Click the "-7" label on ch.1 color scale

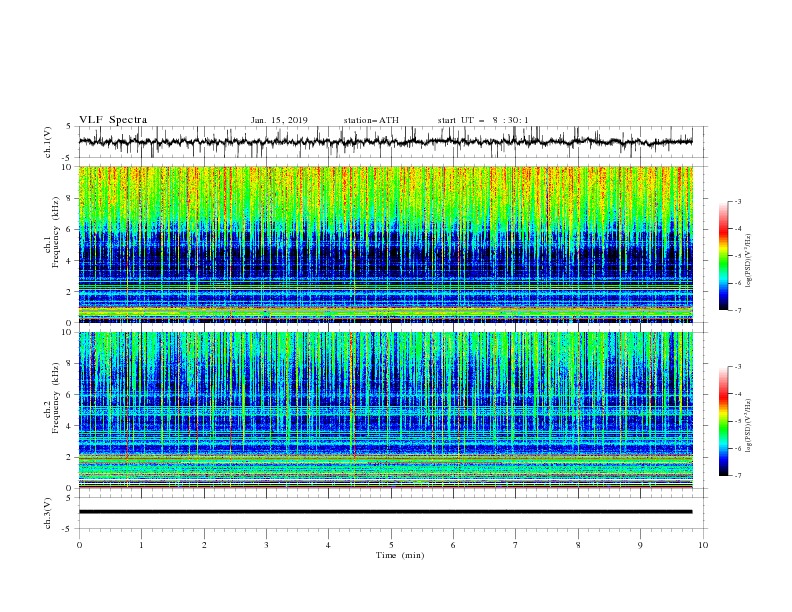(x=738, y=310)
